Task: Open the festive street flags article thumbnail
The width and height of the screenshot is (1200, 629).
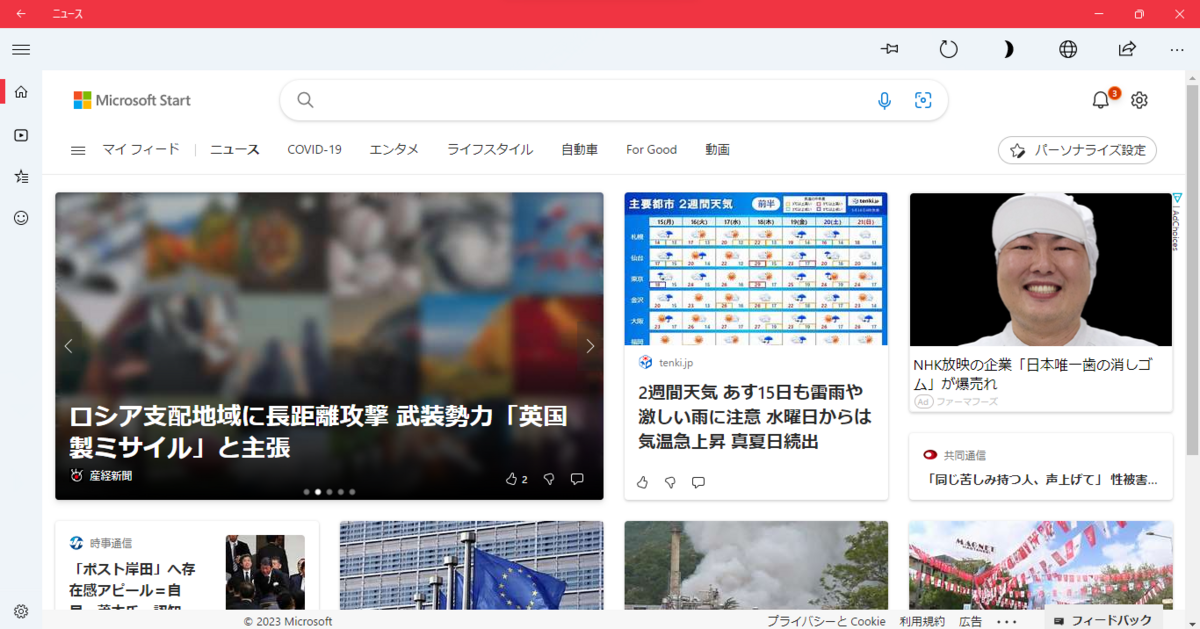Action: [x=1041, y=565]
